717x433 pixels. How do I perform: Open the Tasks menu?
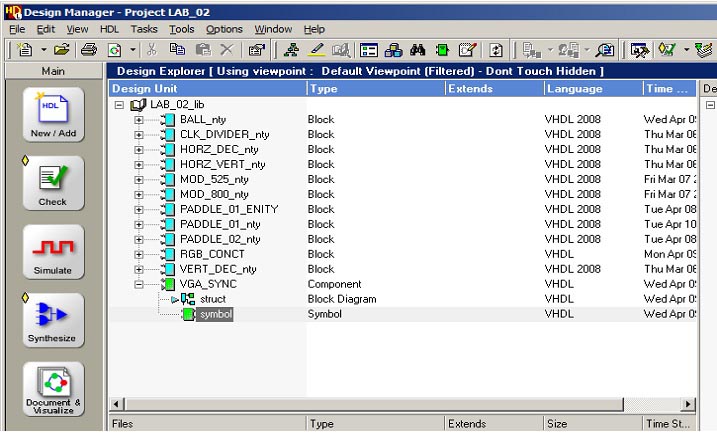(x=144, y=29)
